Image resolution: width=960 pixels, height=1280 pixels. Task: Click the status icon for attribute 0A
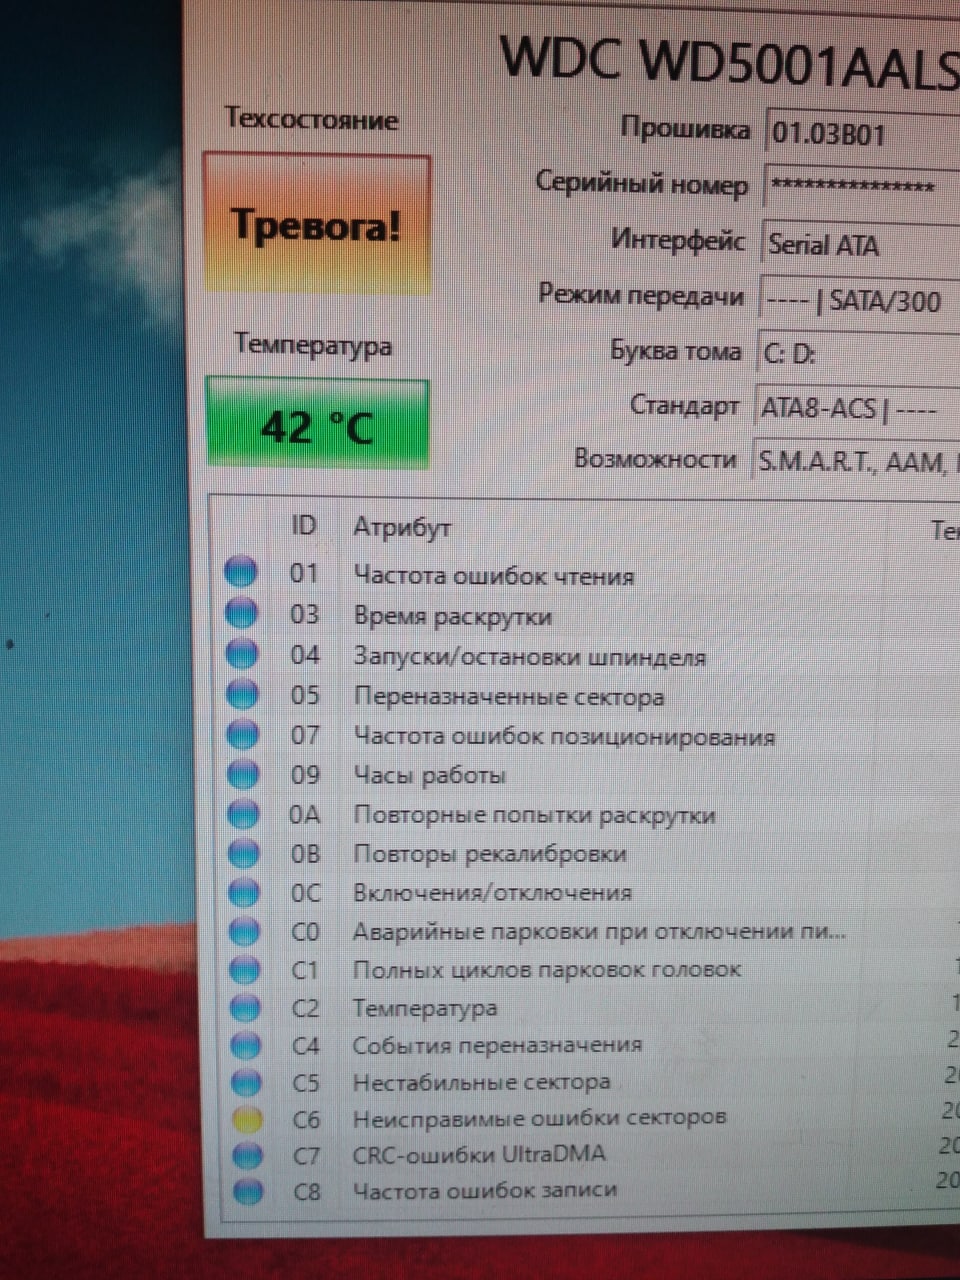(x=243, y=814)
